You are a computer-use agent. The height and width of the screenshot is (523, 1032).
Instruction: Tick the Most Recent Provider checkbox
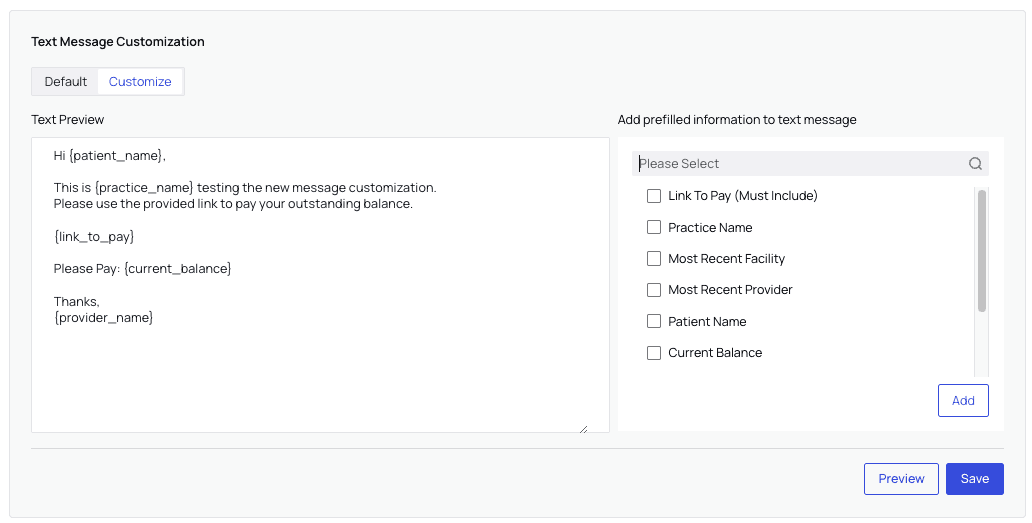pos(654,290)
